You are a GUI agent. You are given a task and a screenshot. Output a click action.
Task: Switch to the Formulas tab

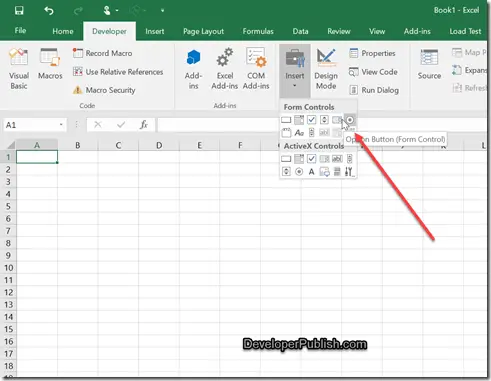(x=258, y=31)
